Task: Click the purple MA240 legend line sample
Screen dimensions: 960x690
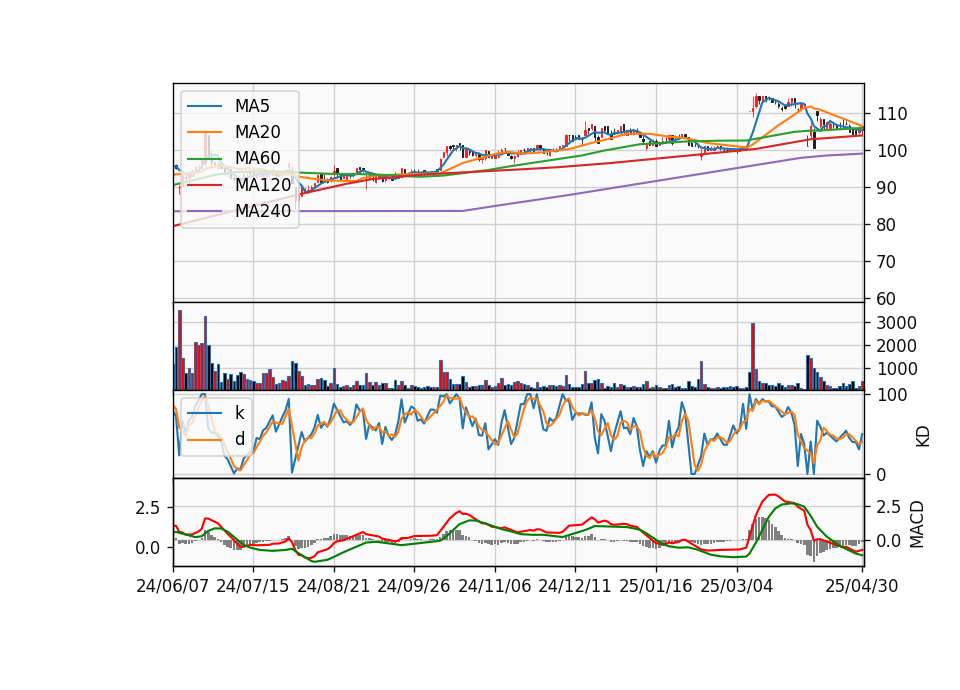Action: (204, 211)
